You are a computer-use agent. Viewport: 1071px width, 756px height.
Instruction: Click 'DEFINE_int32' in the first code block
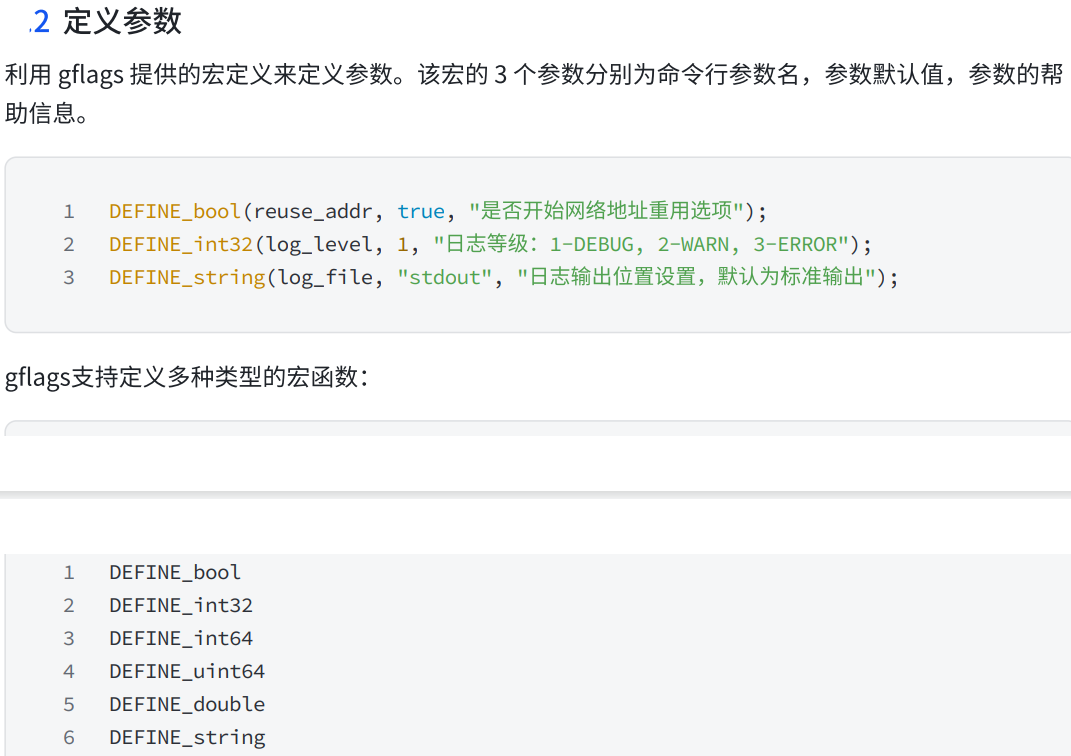click(181, 244)
